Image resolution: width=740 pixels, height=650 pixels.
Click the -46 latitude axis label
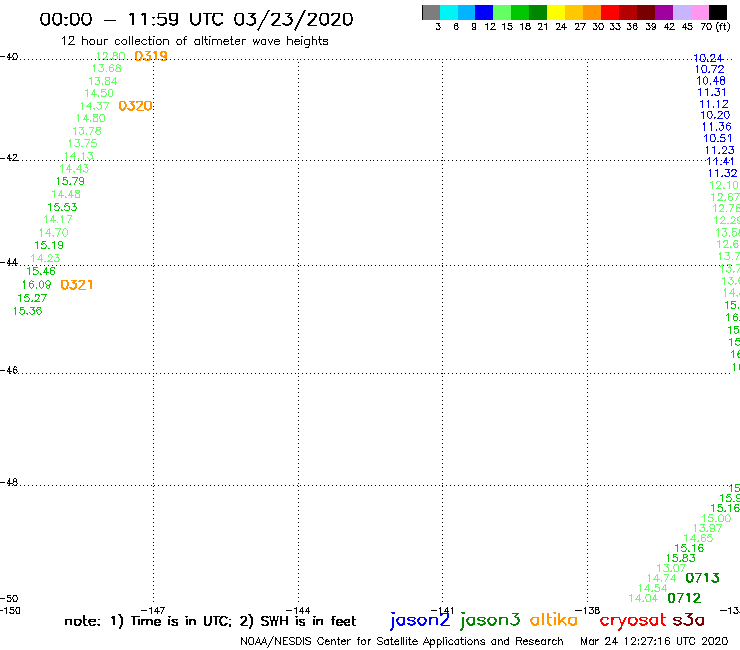point(9,370)
